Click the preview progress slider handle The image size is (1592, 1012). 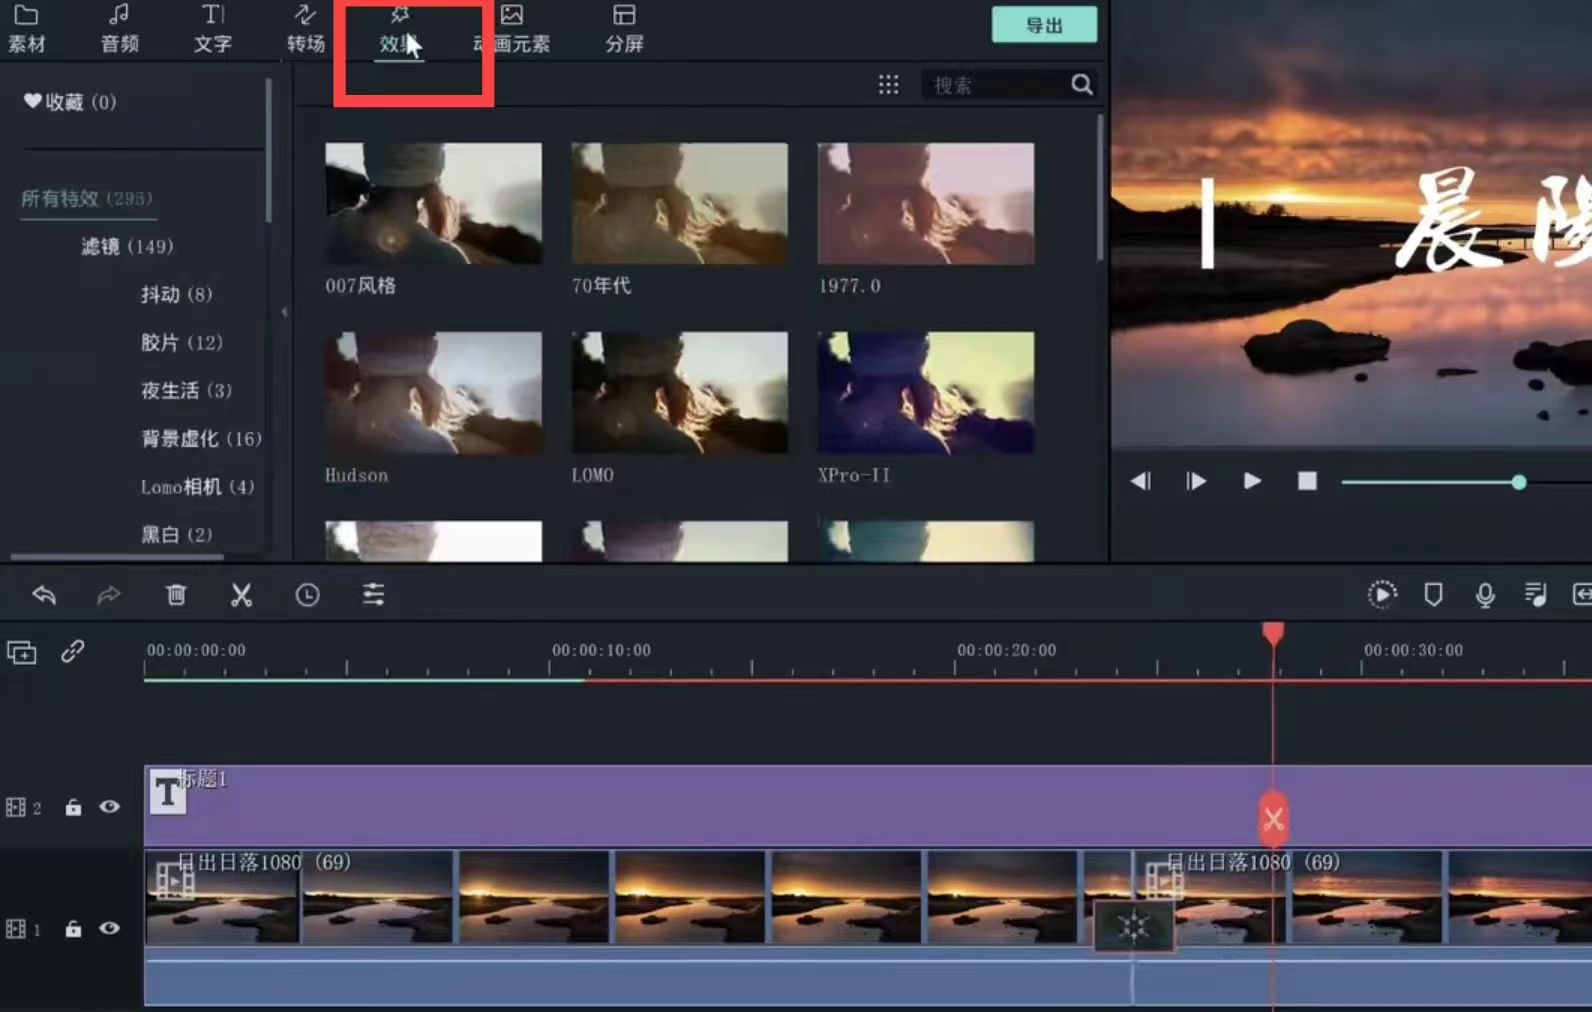pyautogui.click(x=1519, y=482)
